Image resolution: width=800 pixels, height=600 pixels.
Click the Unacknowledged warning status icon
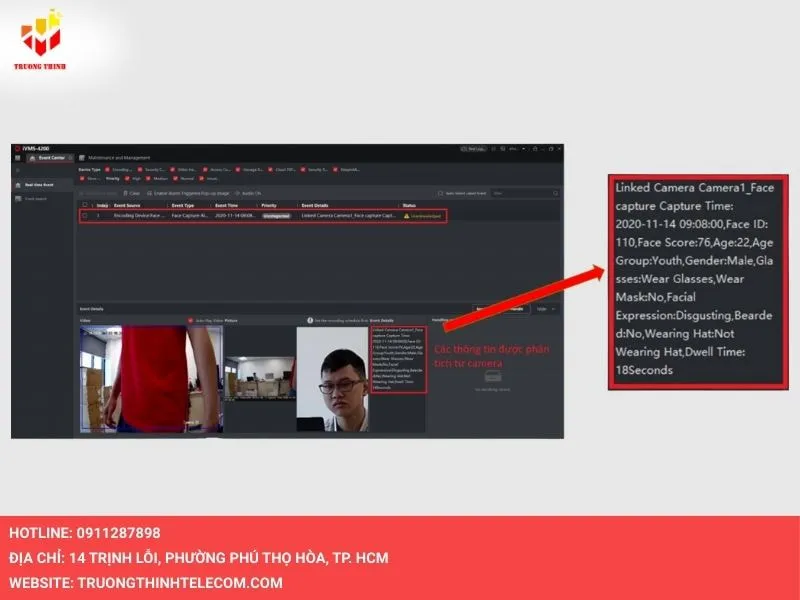coord(407,215)
